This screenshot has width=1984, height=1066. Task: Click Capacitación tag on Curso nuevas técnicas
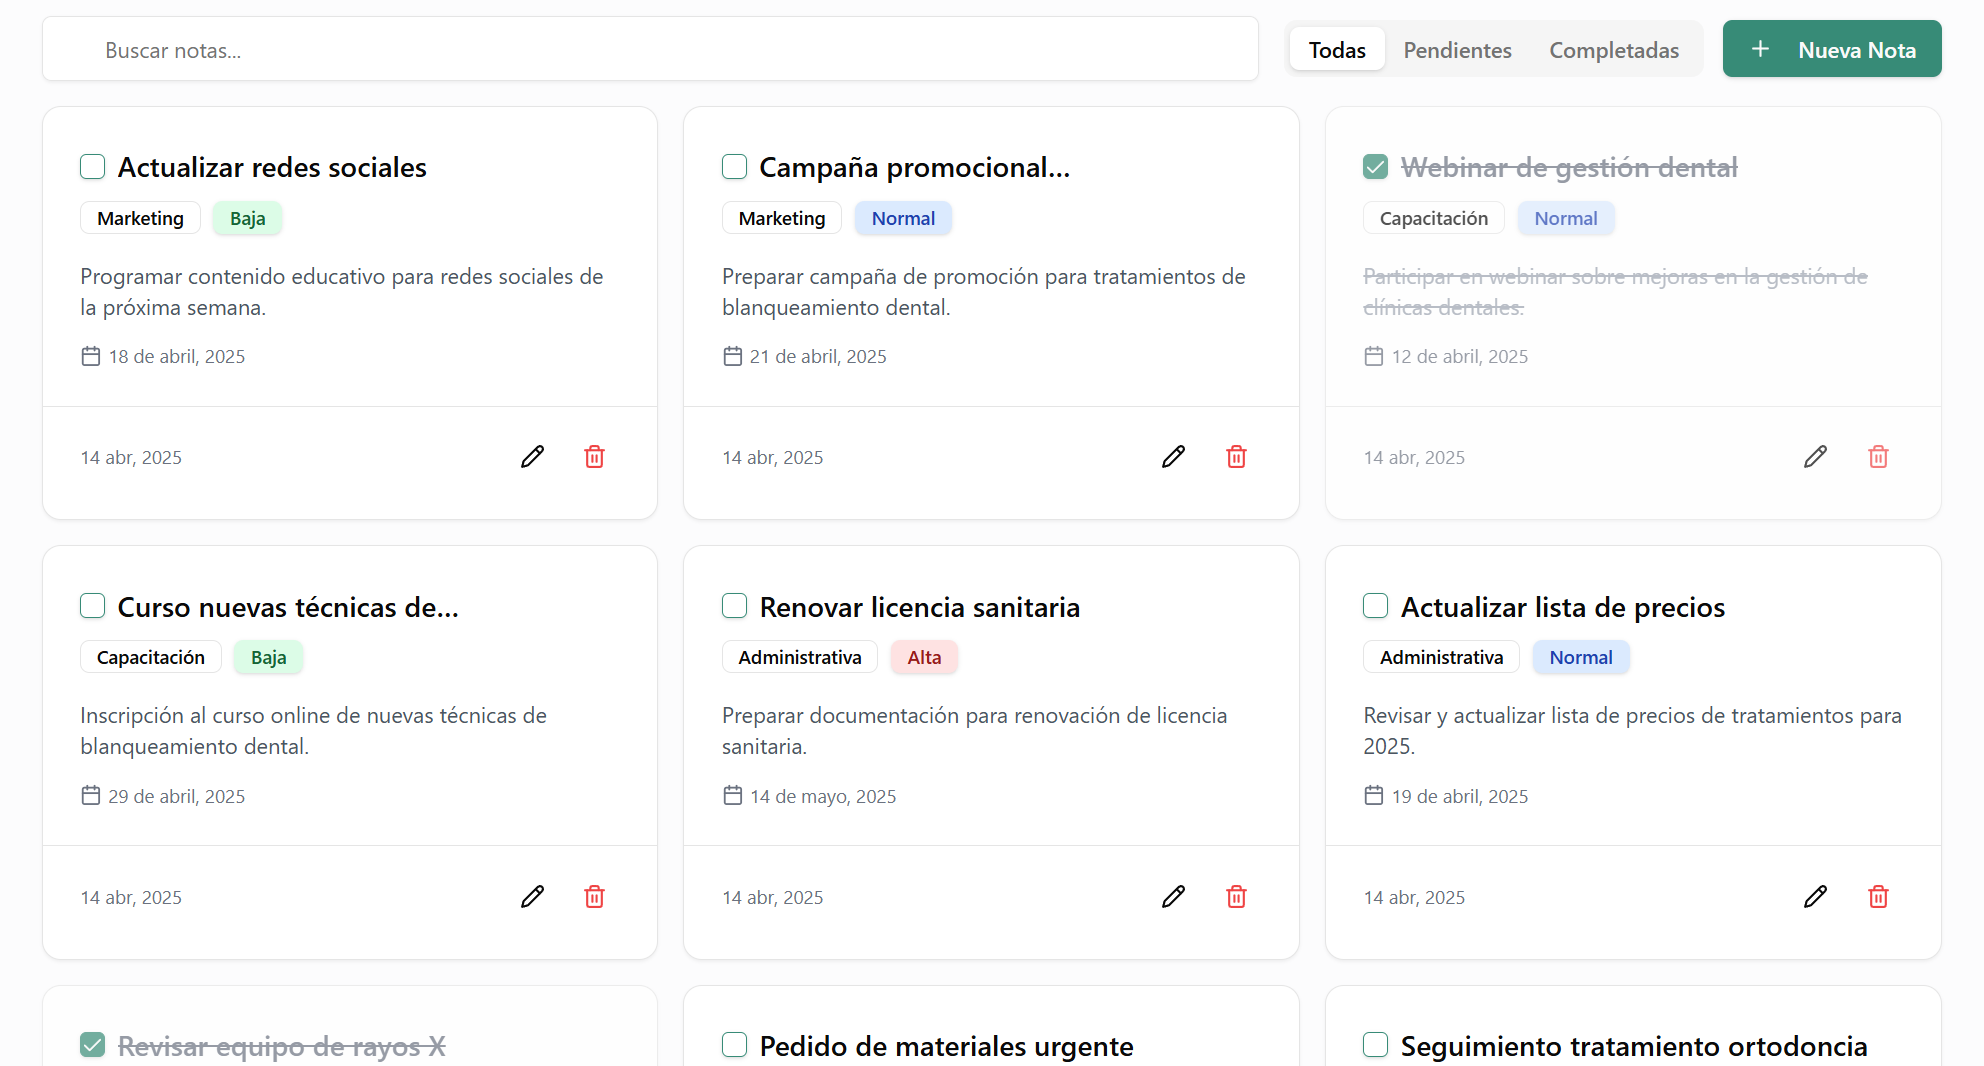[151, 657]
